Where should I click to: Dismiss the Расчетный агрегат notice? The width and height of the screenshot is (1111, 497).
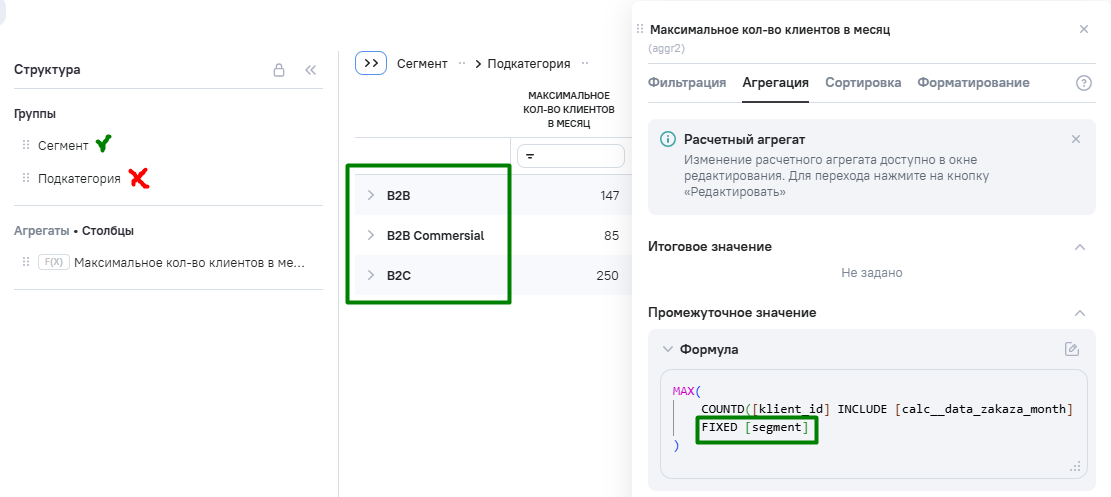[1076, 139]
